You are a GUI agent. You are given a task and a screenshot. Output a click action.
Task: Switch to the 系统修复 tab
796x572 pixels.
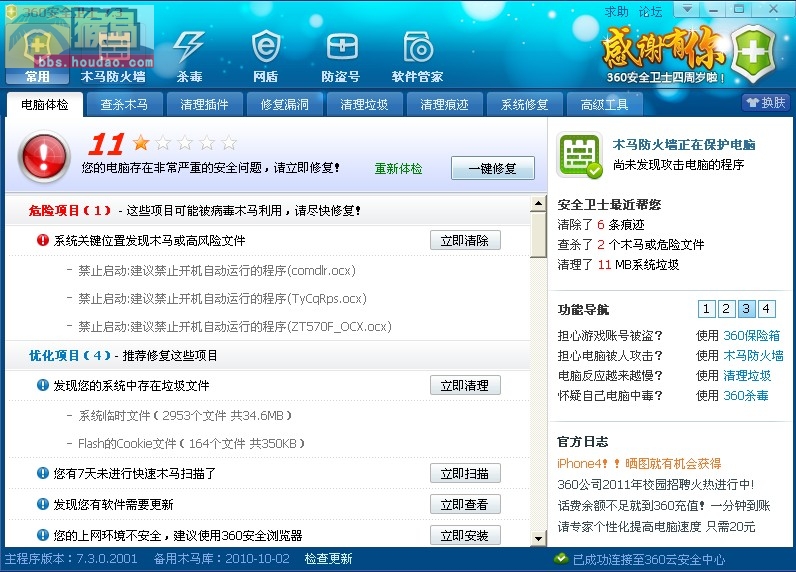coord(524,105)
